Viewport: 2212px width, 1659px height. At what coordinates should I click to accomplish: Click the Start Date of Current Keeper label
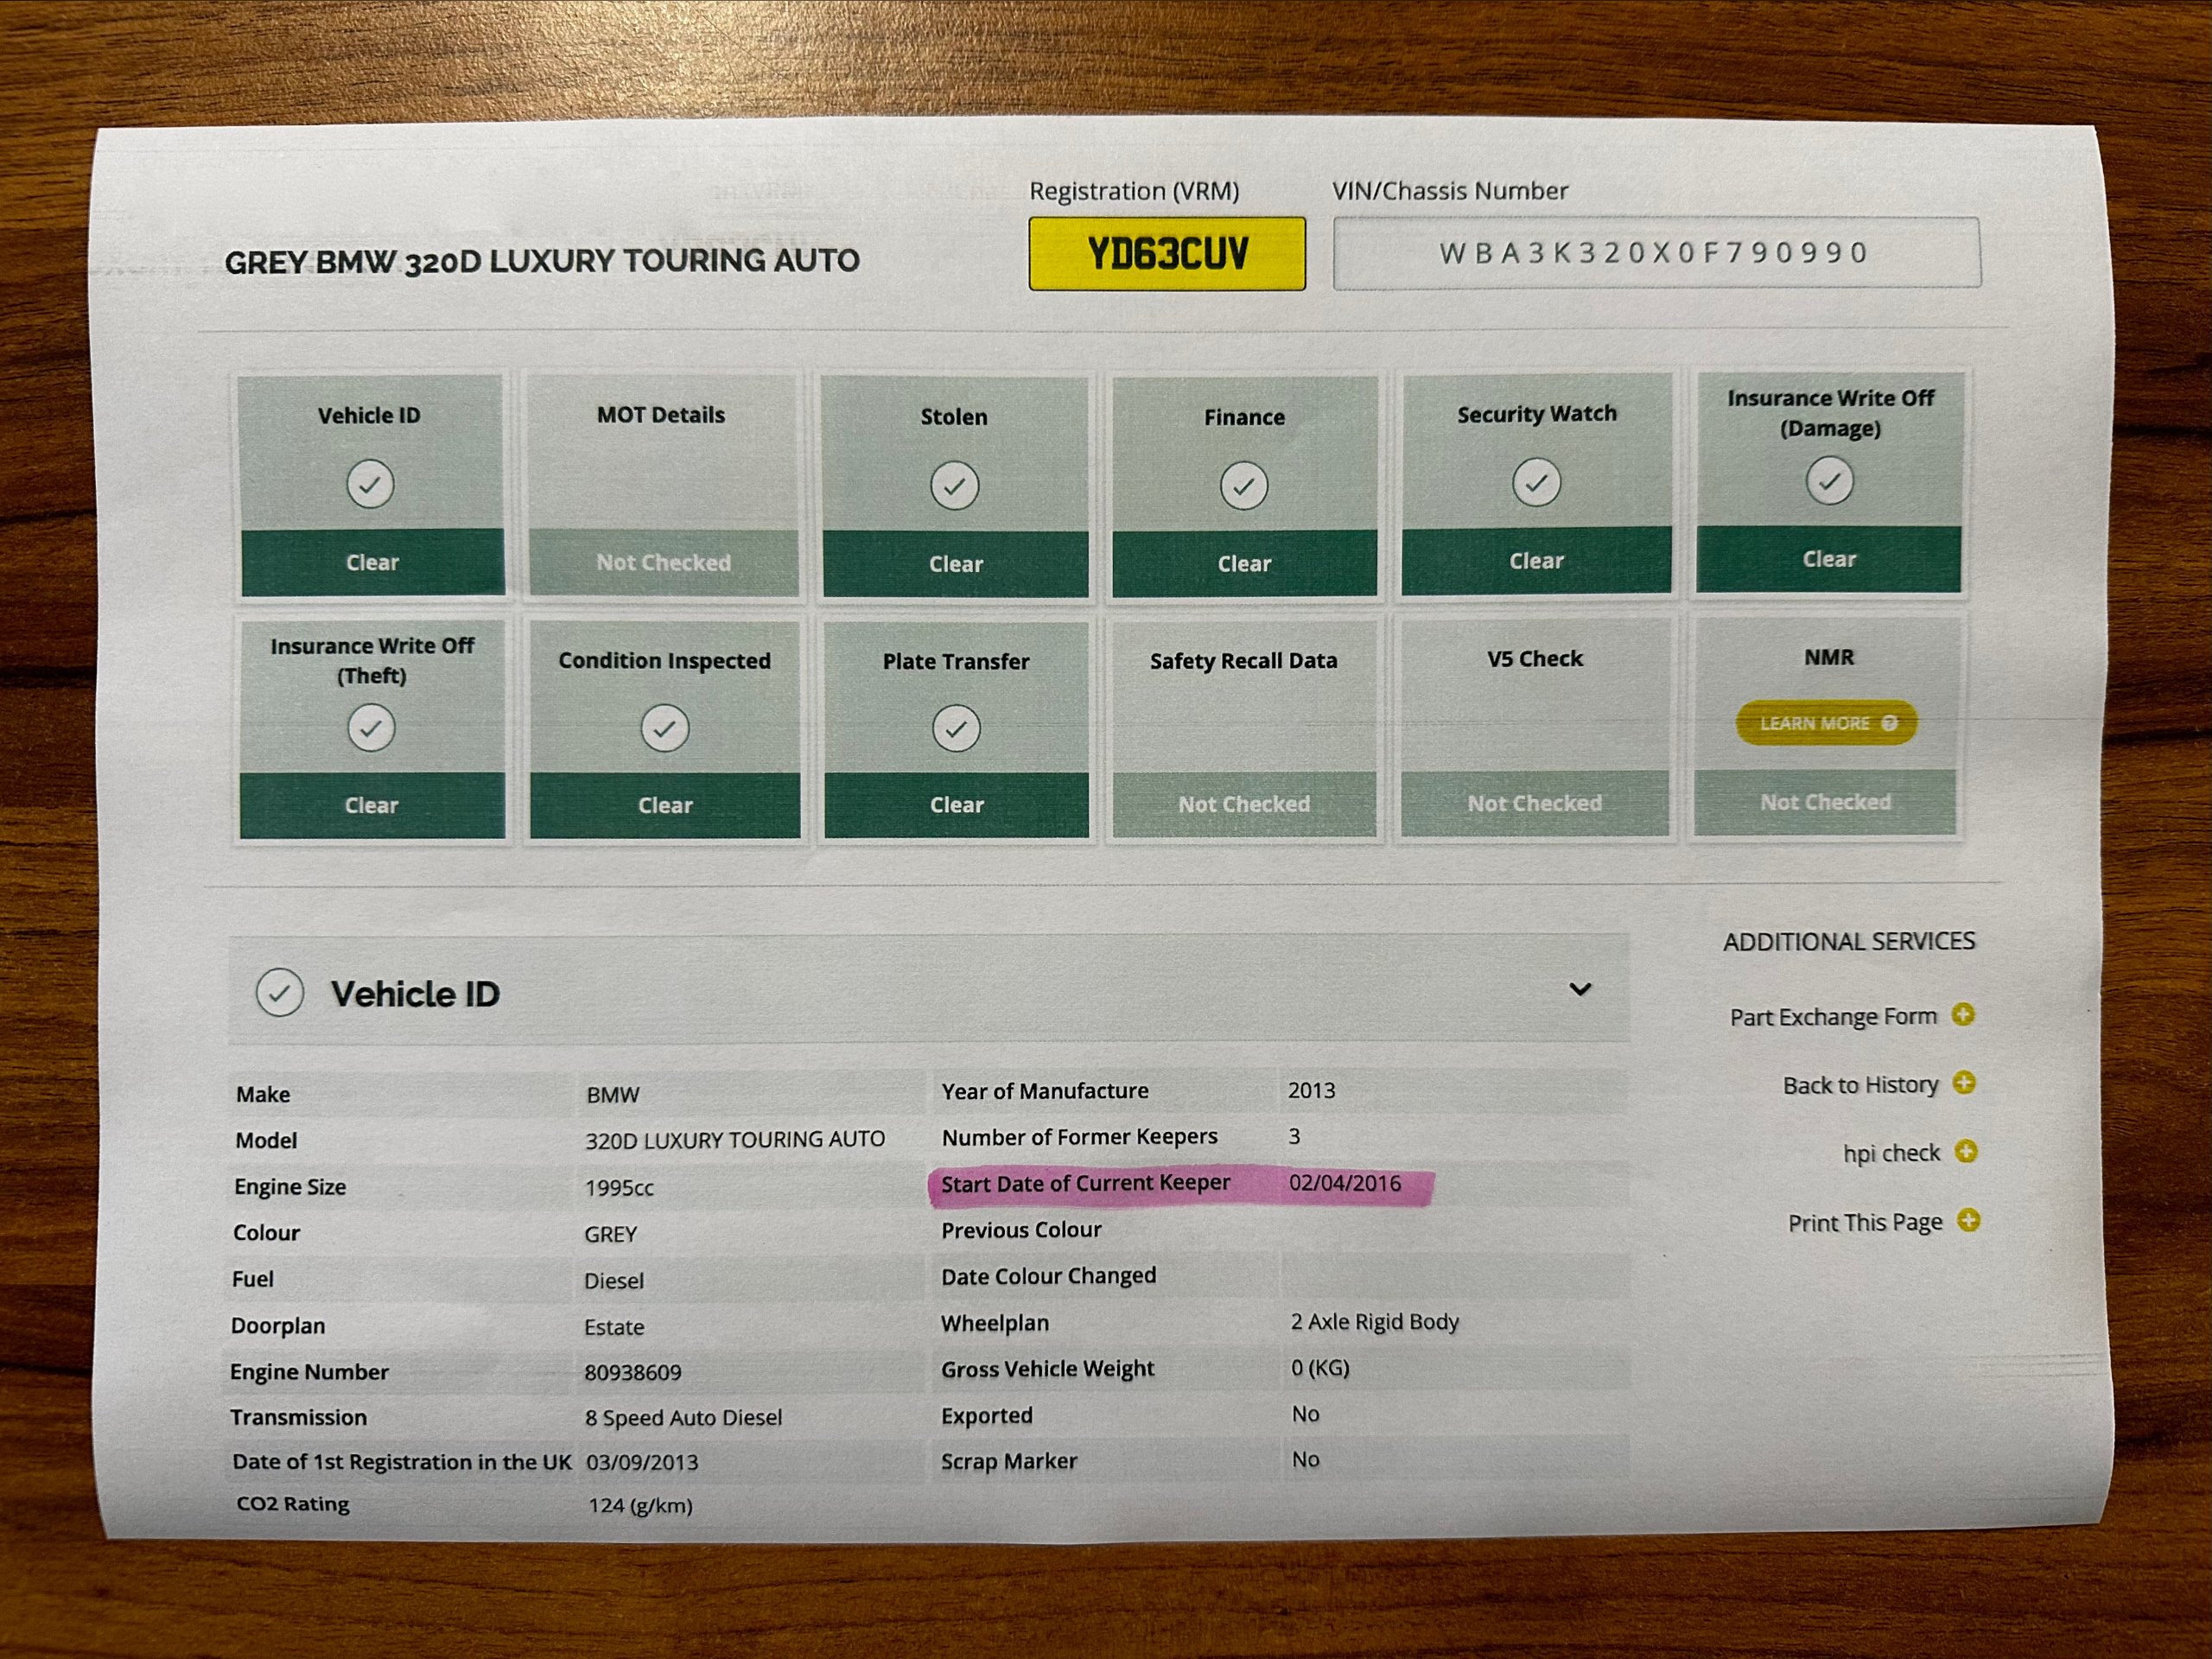click(x=1085, y=1183)
